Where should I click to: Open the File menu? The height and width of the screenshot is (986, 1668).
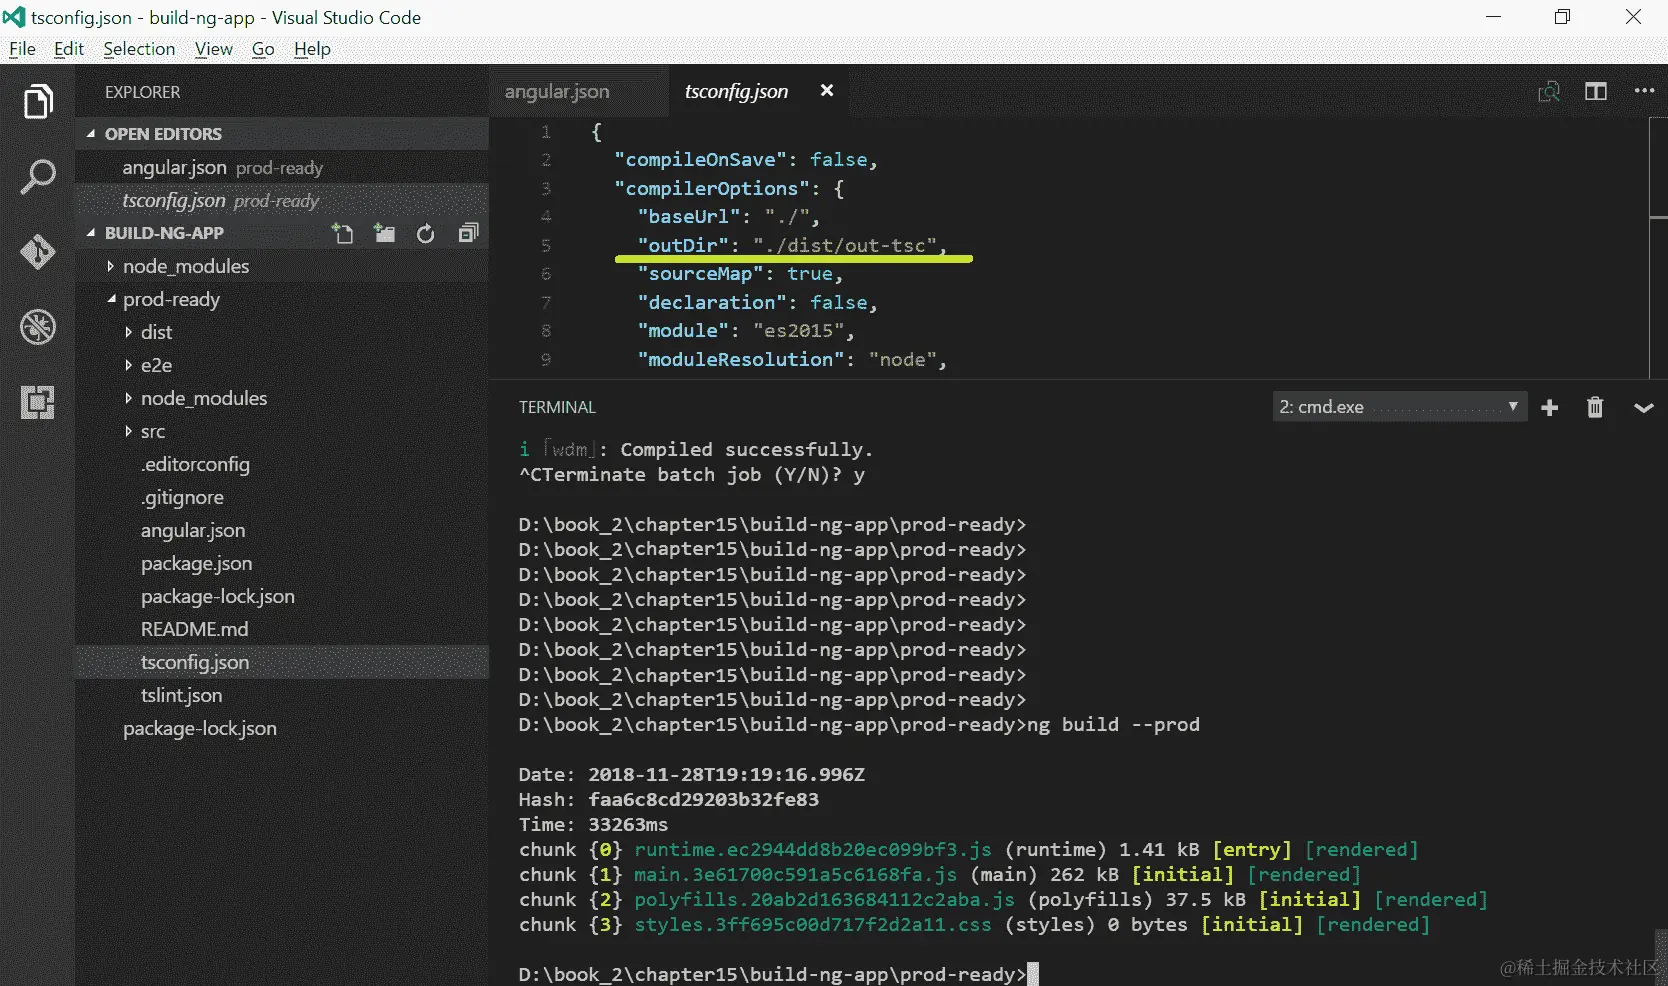pos(22,49)
